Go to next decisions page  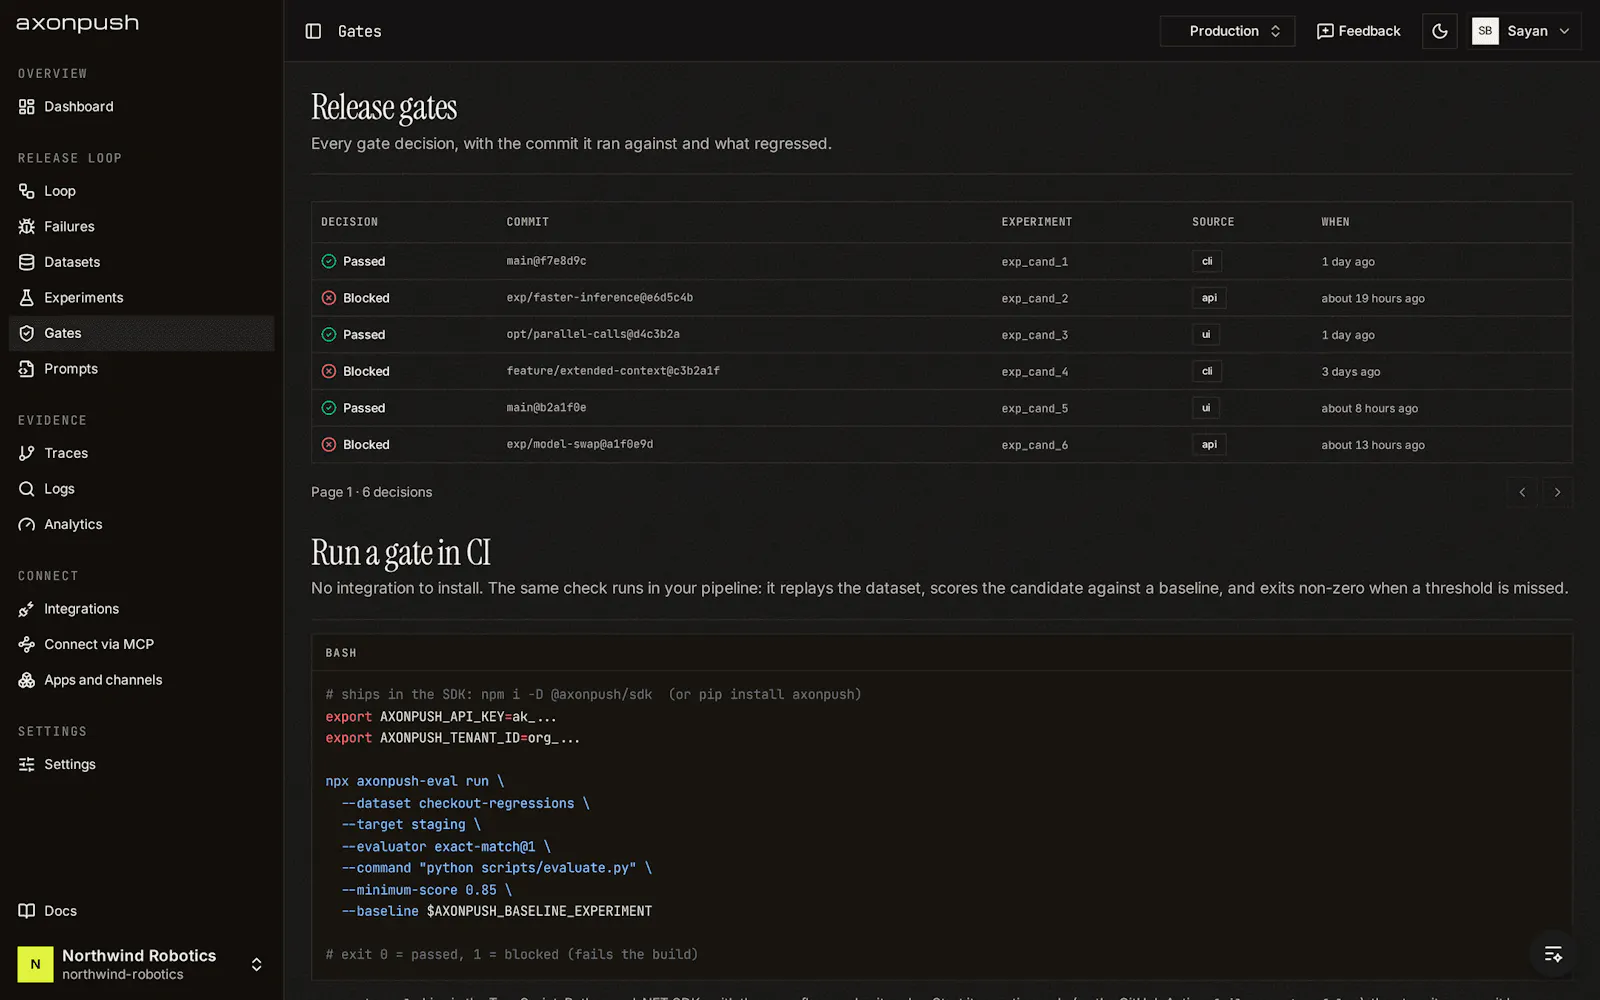point(1557,492)
